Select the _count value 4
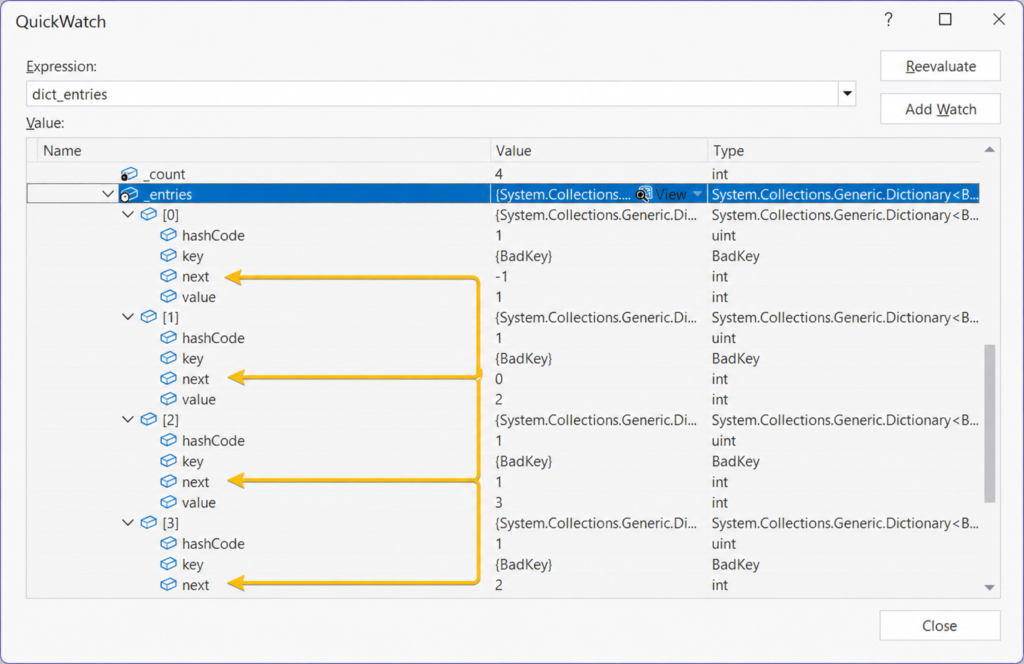The width and height of the screenshot is (1024, 664). coord(499,174)
